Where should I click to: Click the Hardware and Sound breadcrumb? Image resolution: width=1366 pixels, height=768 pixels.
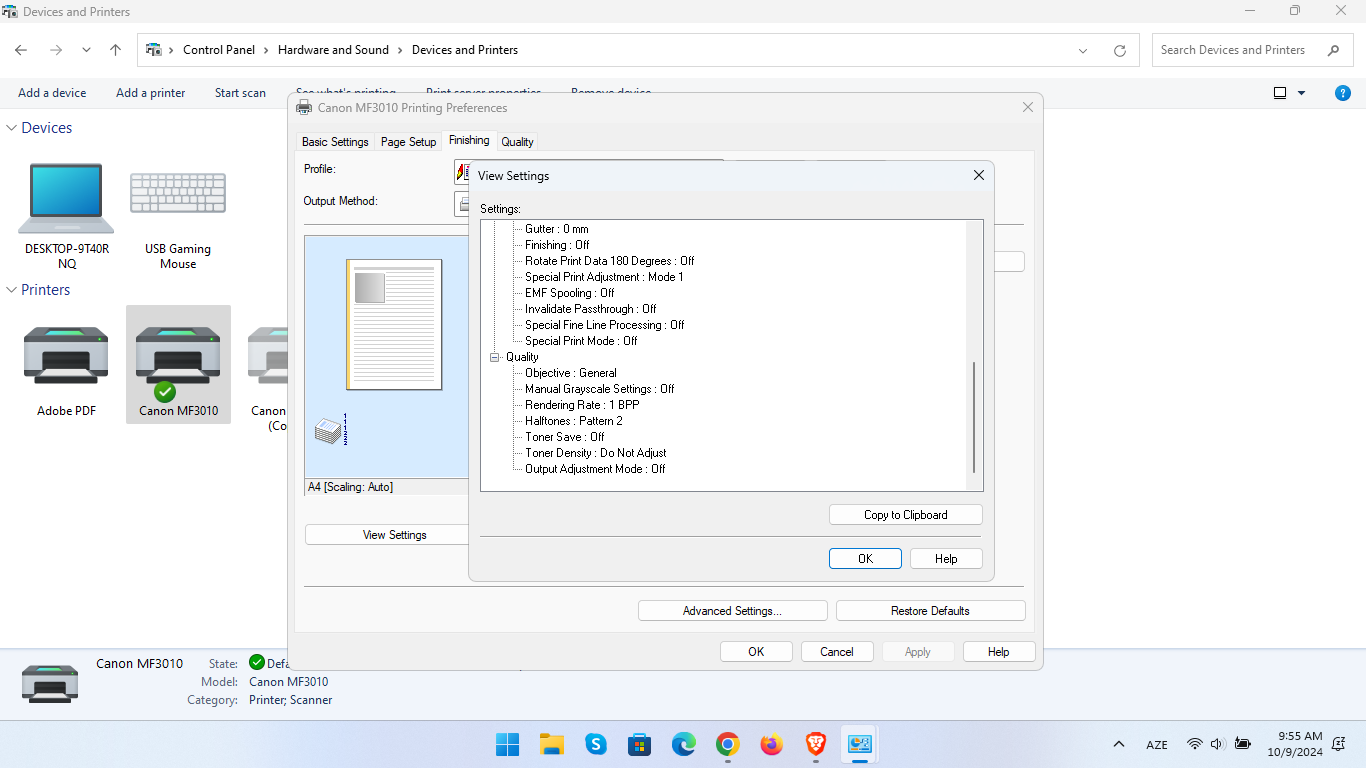point(333,50)
